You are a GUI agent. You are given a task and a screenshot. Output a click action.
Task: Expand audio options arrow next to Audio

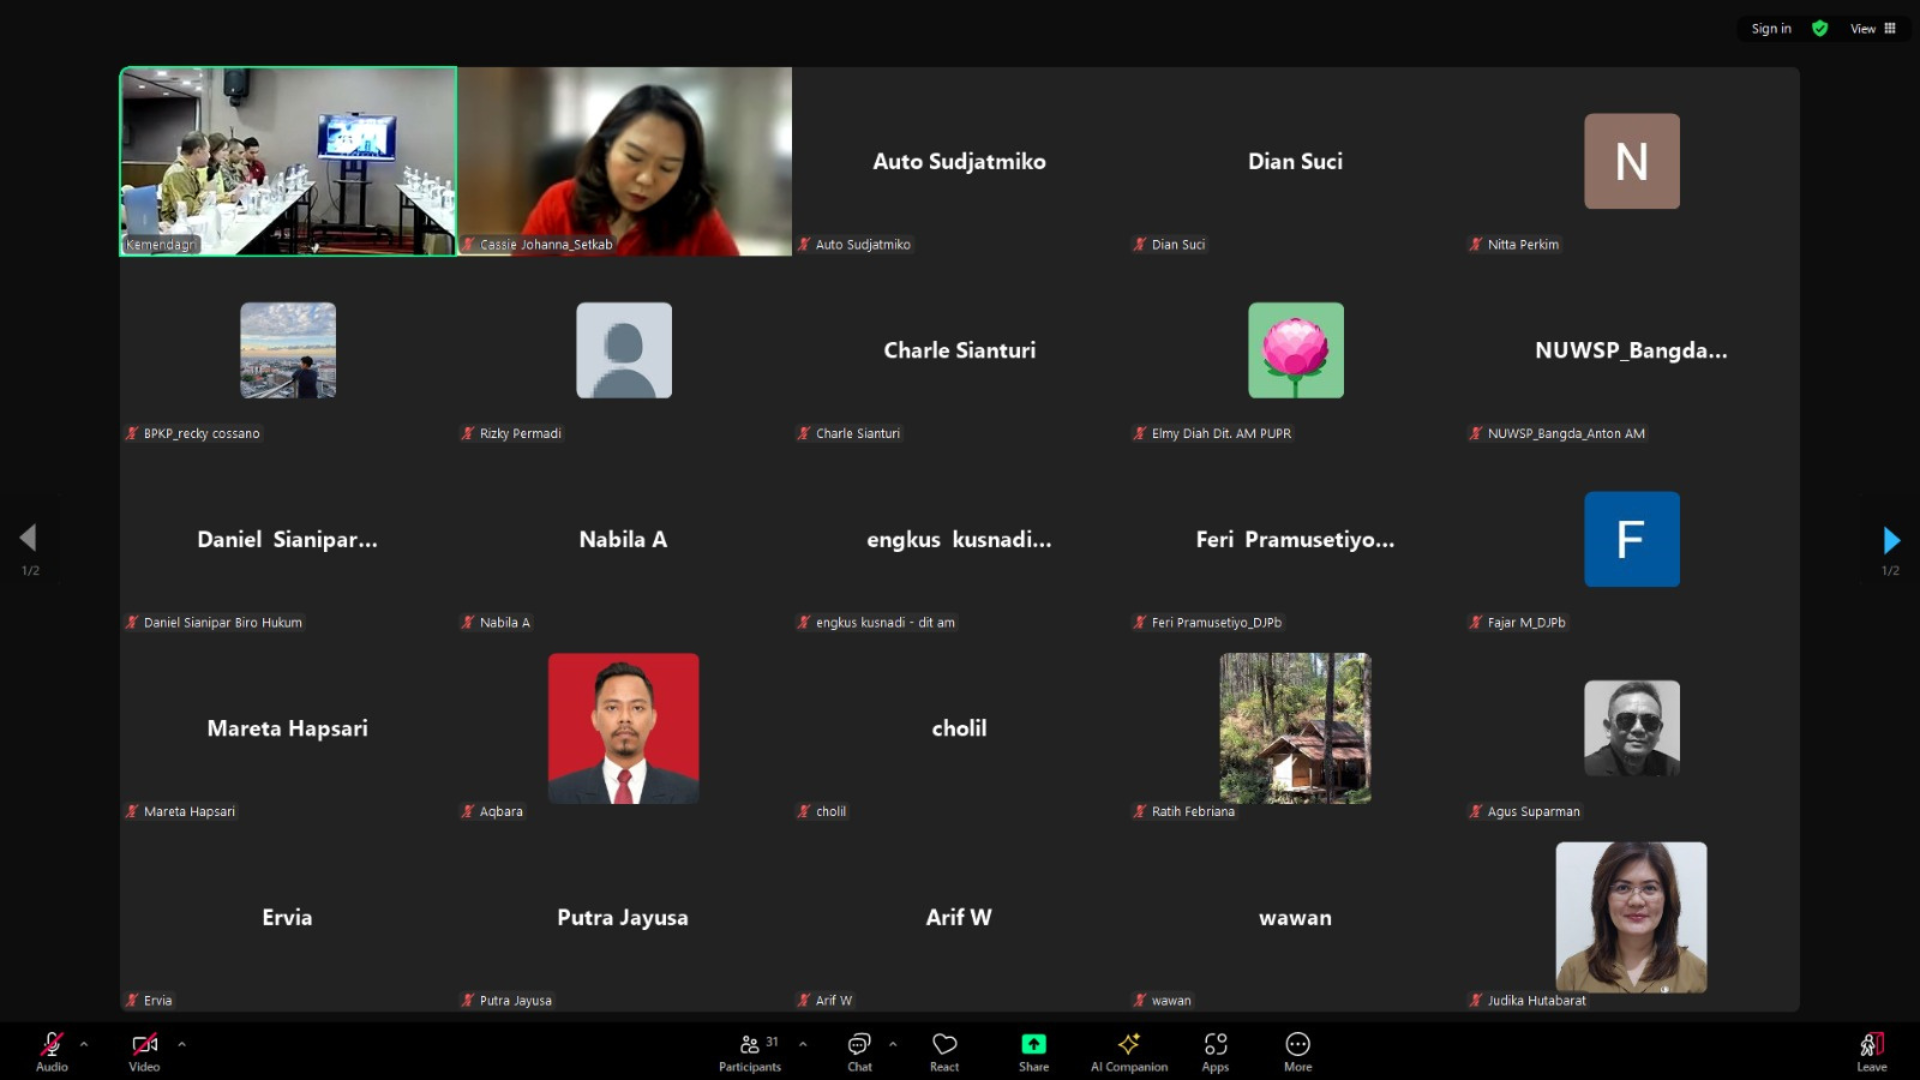(84, 1044)
